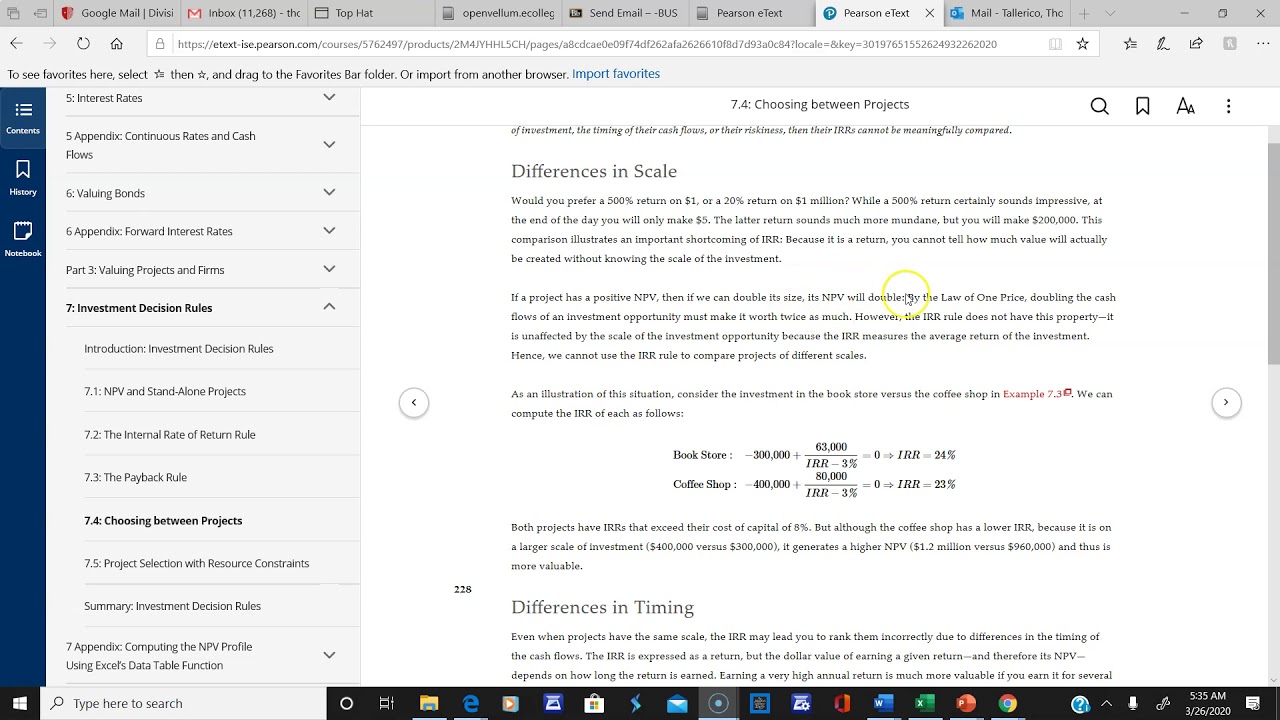Viewport: 1280px width, 720px height.
Task: Open Windows Task View
Action: tap(387, 703)
